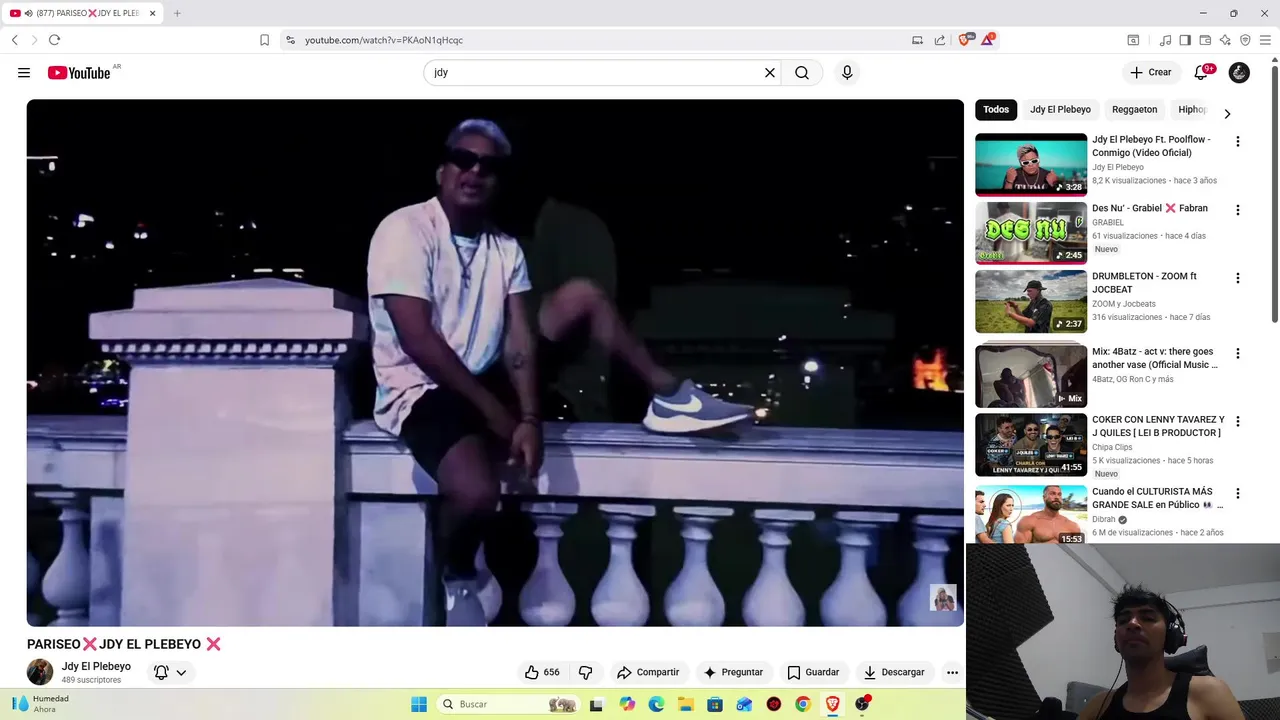
Task: Click the Compartir share button
Action: (x=648, y=672)
